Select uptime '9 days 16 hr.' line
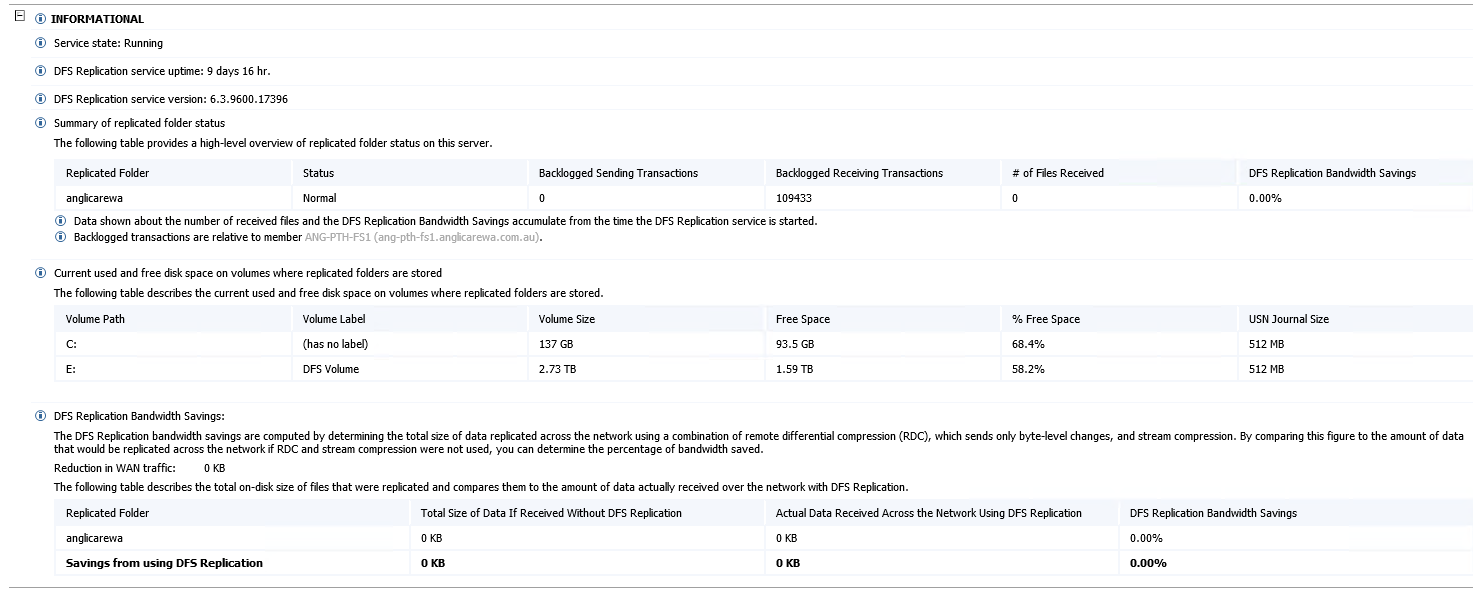Screen dimensions: 1473x594 (162, 71)
